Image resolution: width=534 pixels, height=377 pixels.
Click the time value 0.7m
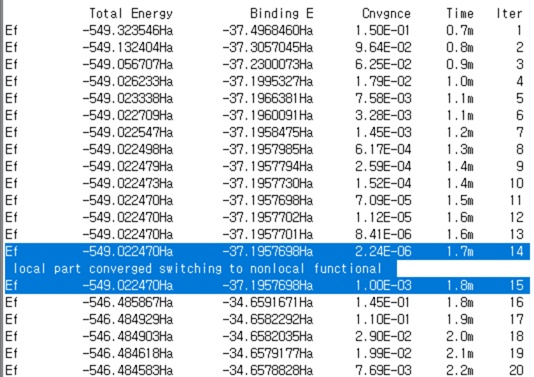click(460, 31)
